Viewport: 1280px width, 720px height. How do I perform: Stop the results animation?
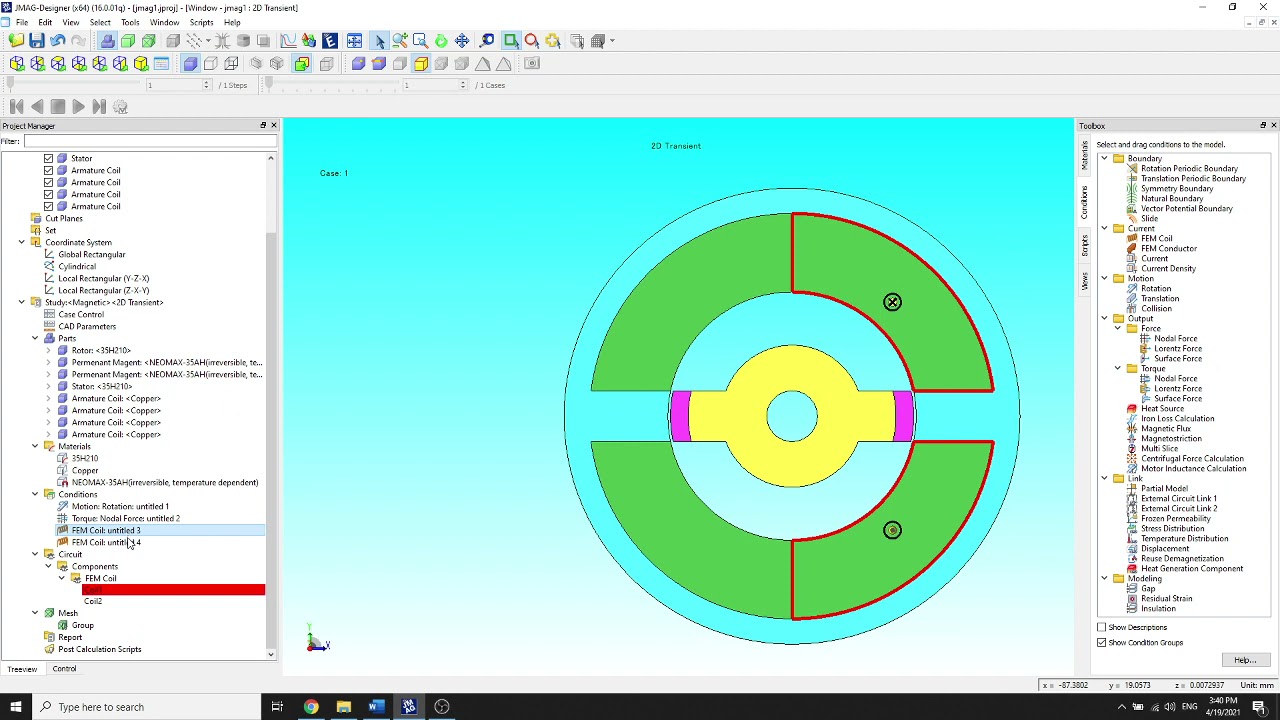[58, 107]
